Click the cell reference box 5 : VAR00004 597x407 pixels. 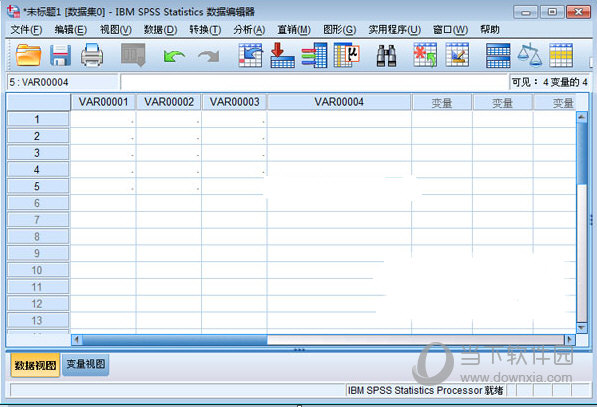(x=62, y=82)
